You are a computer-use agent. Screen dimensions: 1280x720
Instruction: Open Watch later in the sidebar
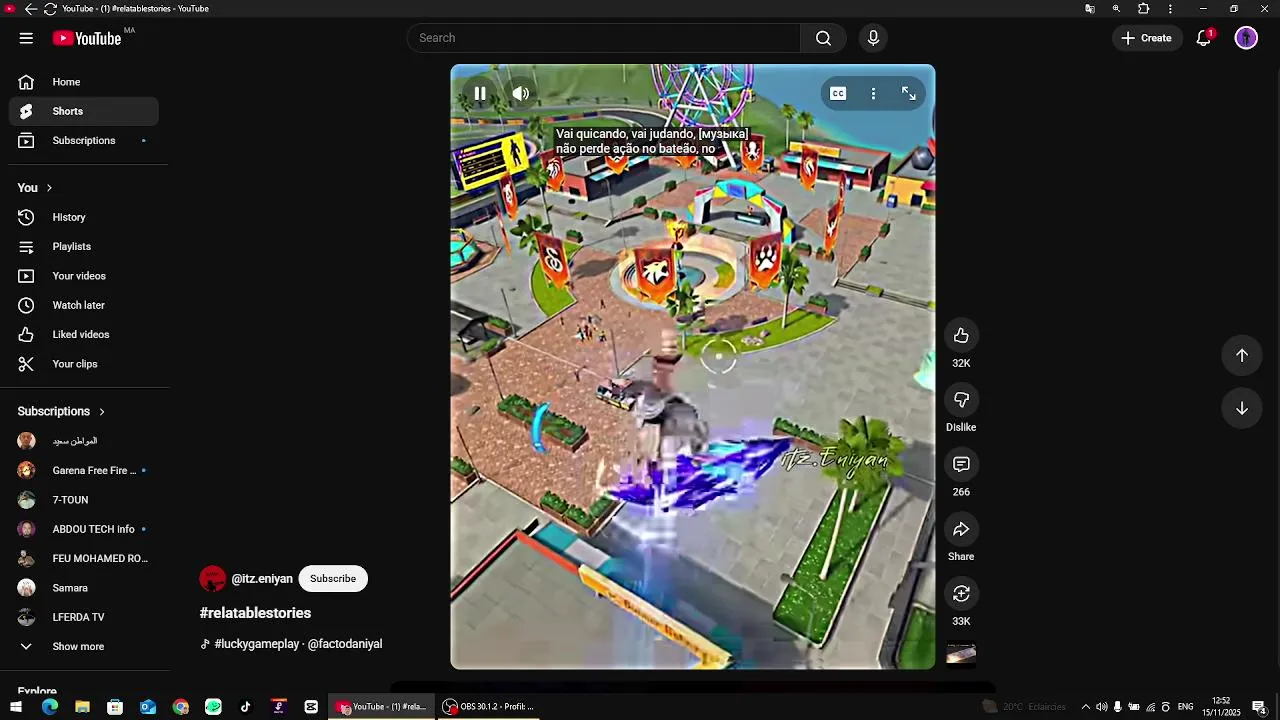(84, 305)
